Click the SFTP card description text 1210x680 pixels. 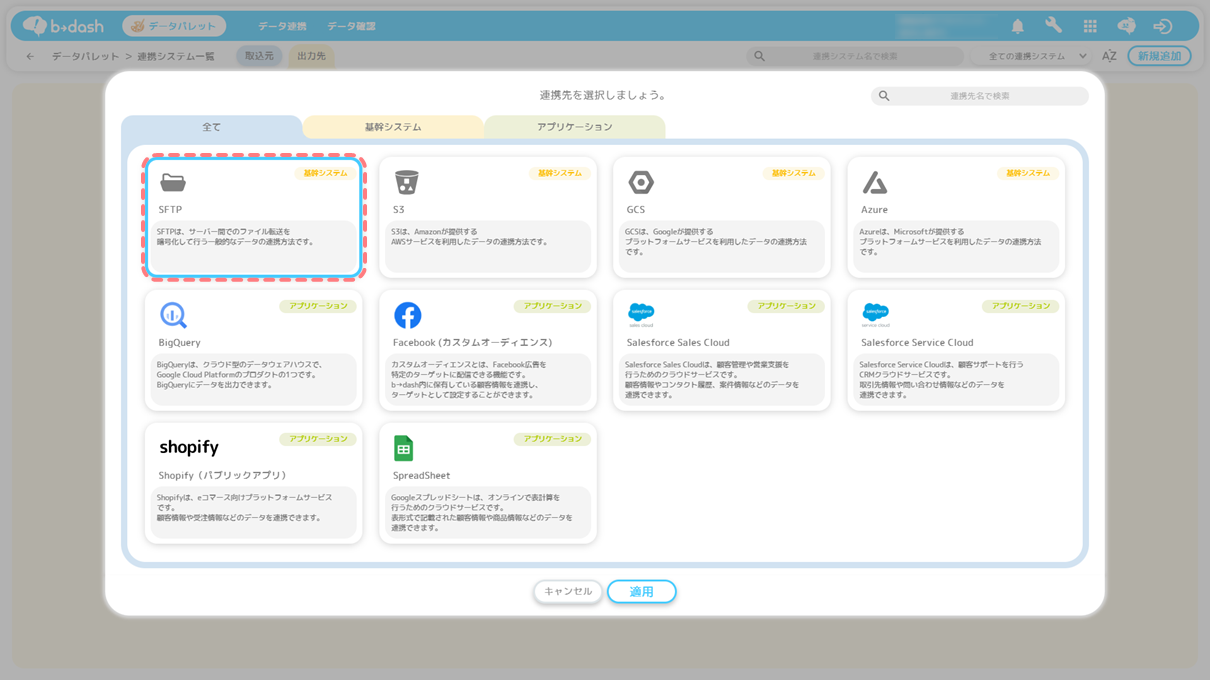[x=236, y=237]
